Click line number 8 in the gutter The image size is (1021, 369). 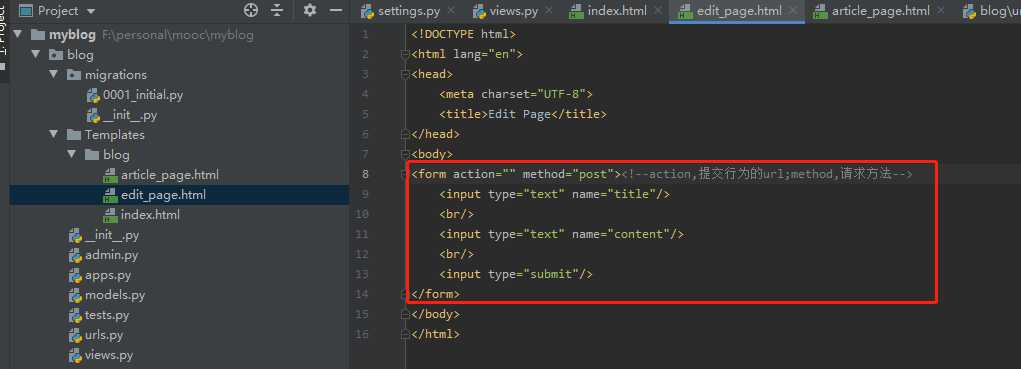coord(365,174)
